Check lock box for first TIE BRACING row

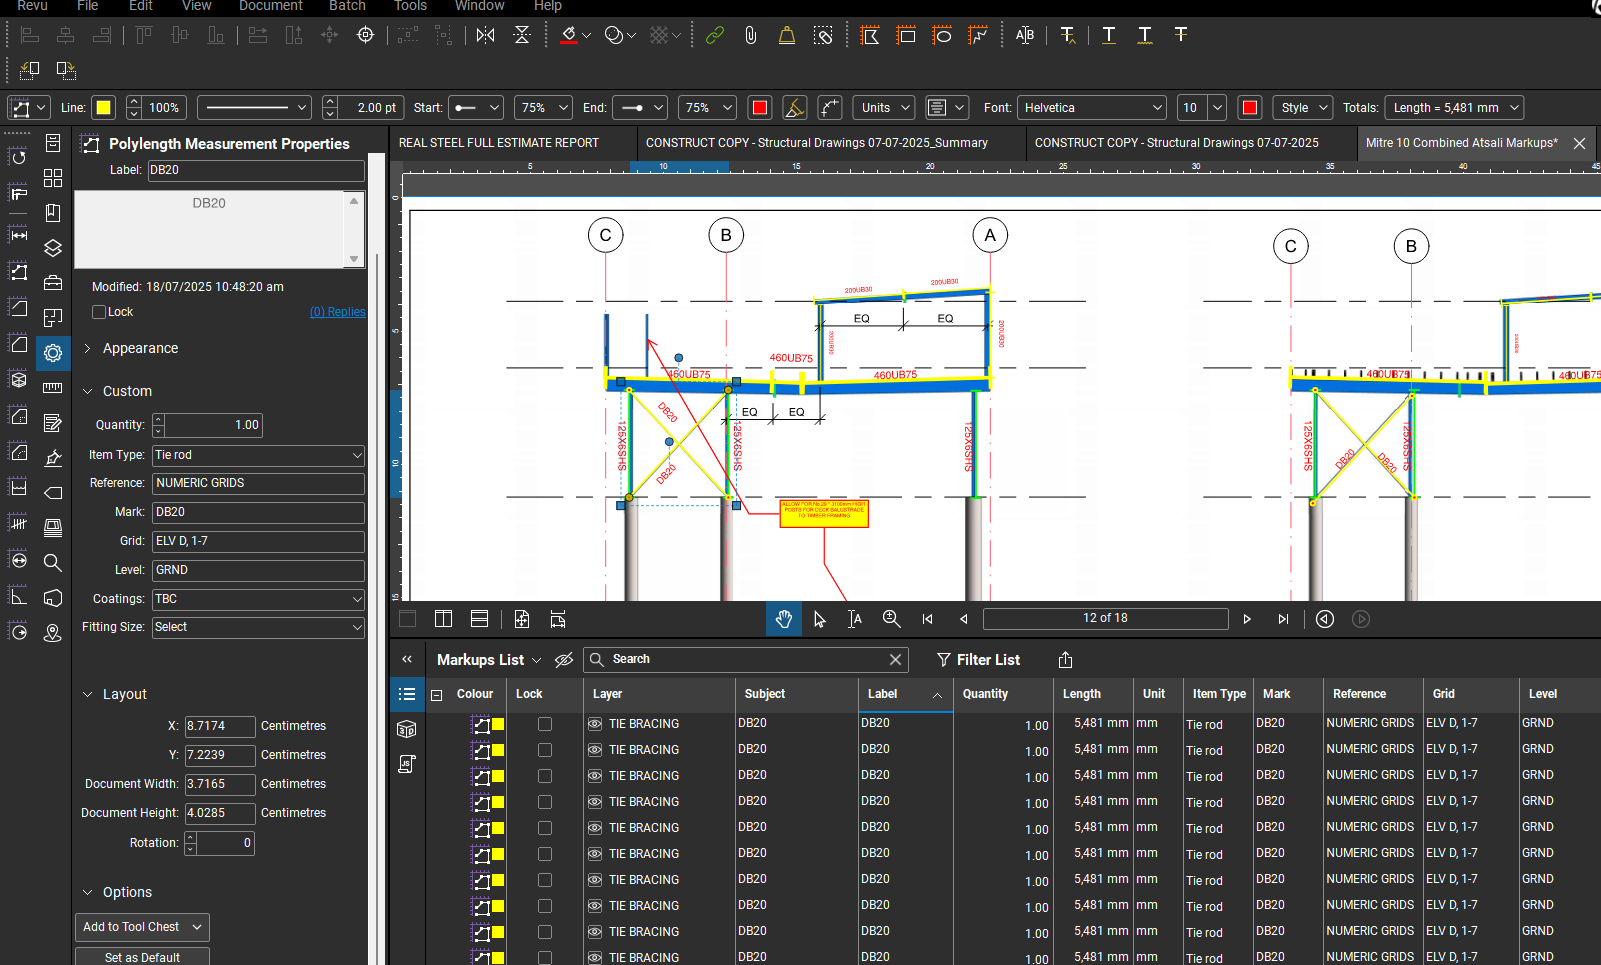click(x=545, y=724)
